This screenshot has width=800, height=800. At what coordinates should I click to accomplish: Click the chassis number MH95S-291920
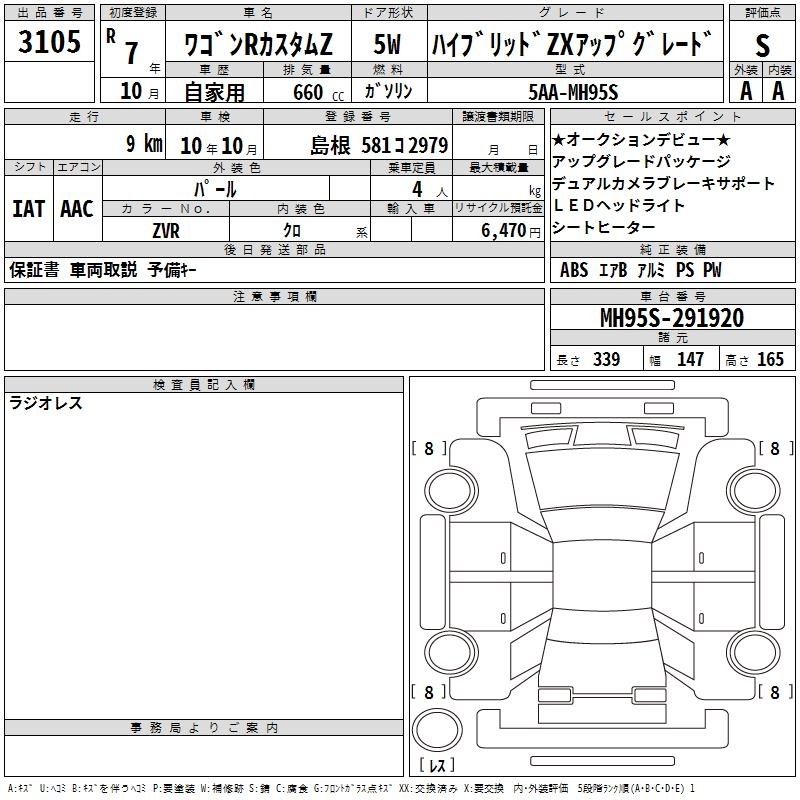pos(671,318)
